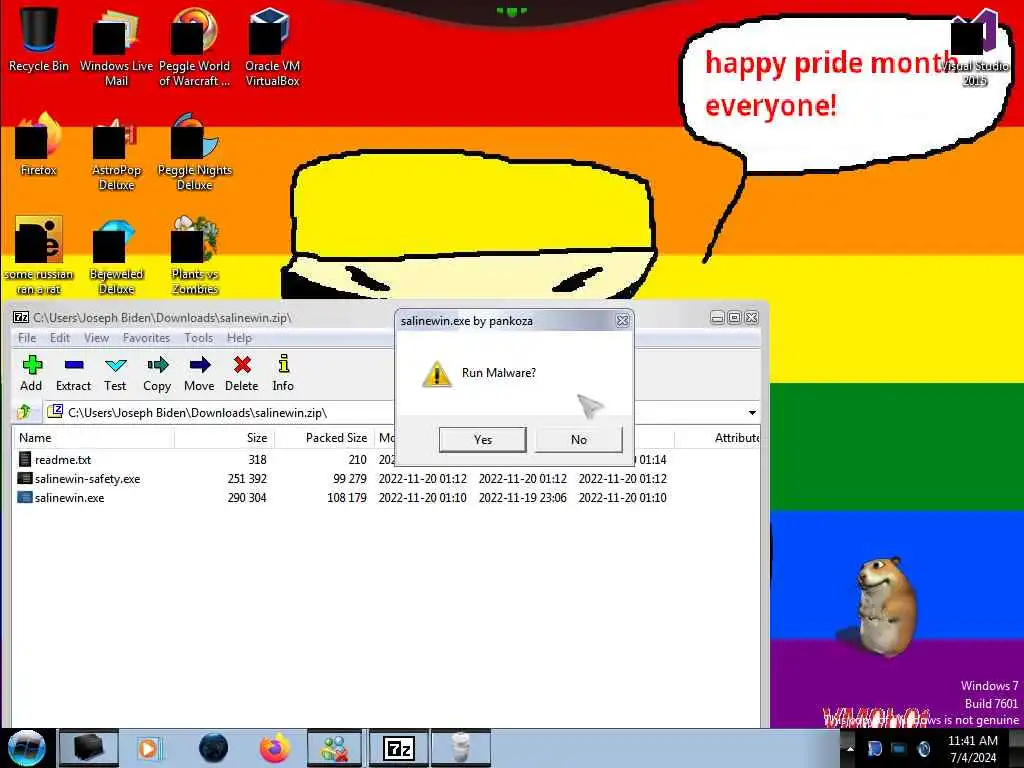
Task: Select the Firefox desktop icon
Action: (x=39, y=144)
